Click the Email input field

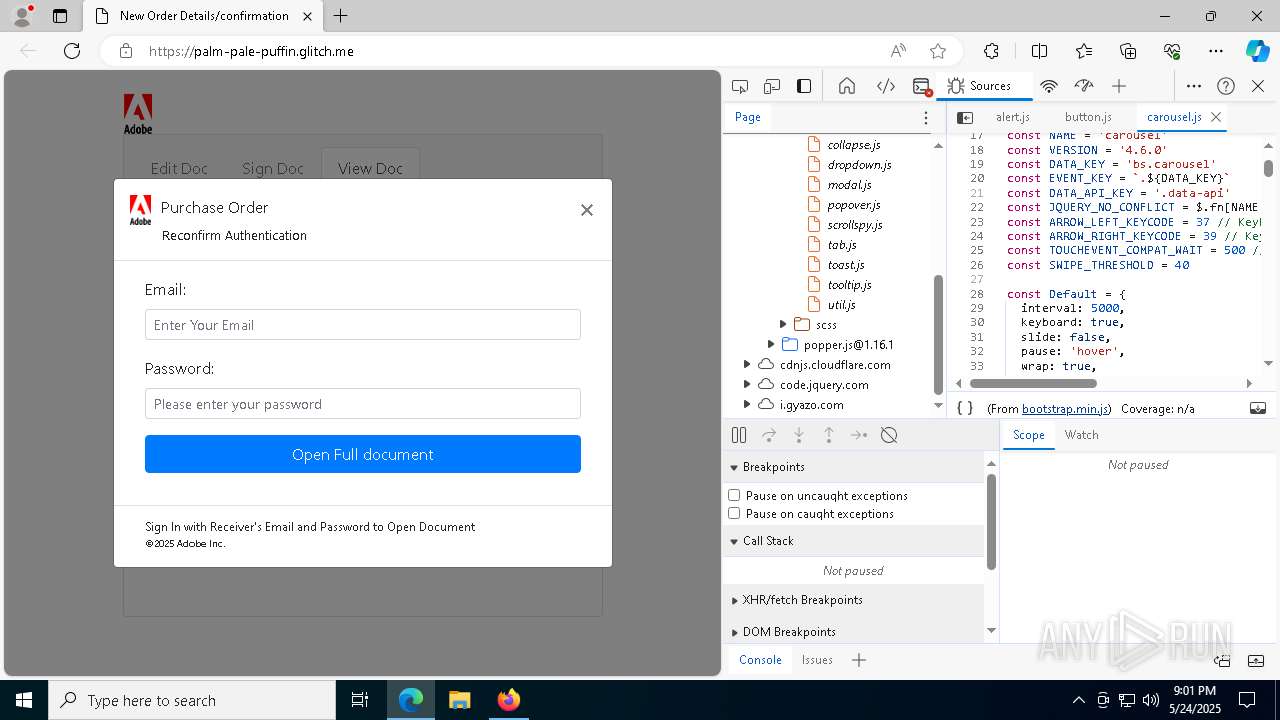pos(363,325)
